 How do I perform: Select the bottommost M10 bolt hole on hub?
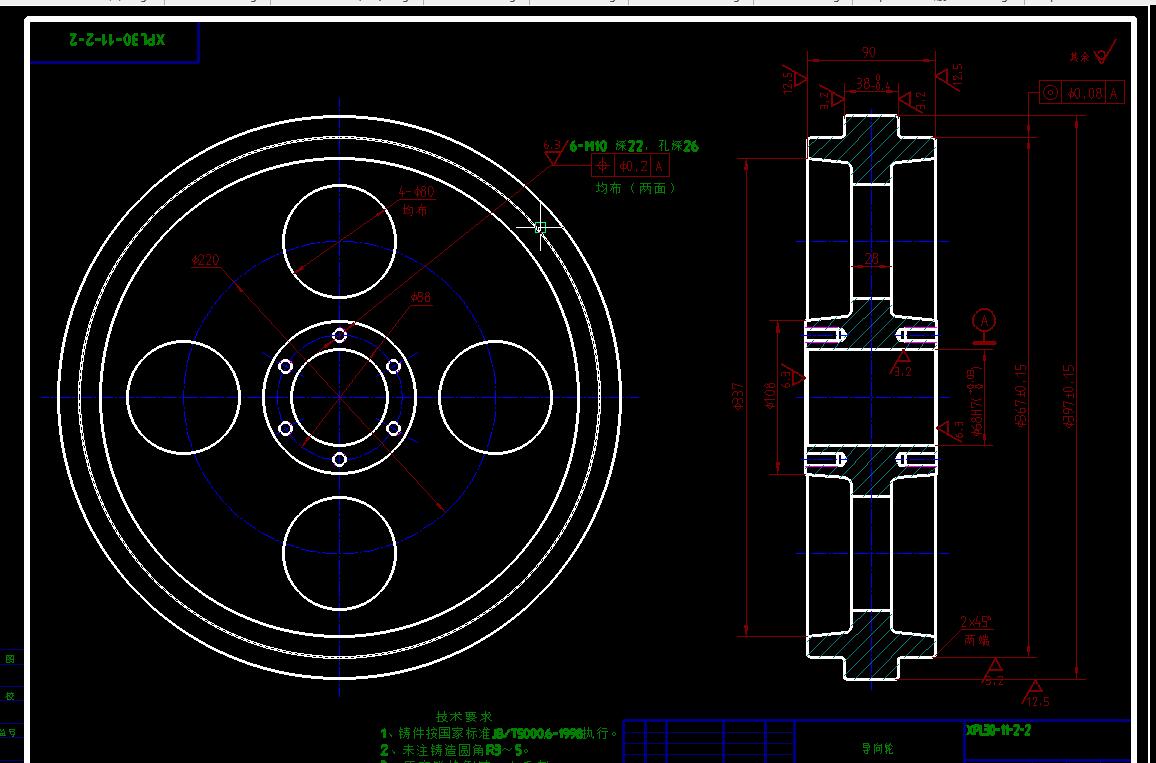(x=339, y=459)
